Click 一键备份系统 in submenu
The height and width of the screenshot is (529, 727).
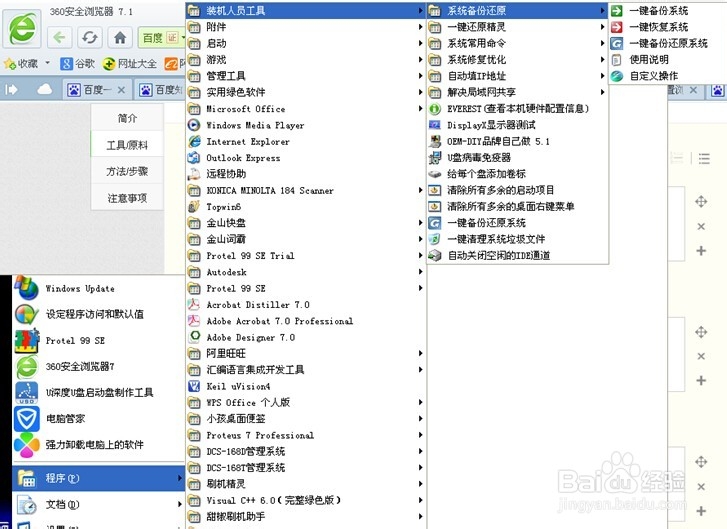tap(668, 11)
